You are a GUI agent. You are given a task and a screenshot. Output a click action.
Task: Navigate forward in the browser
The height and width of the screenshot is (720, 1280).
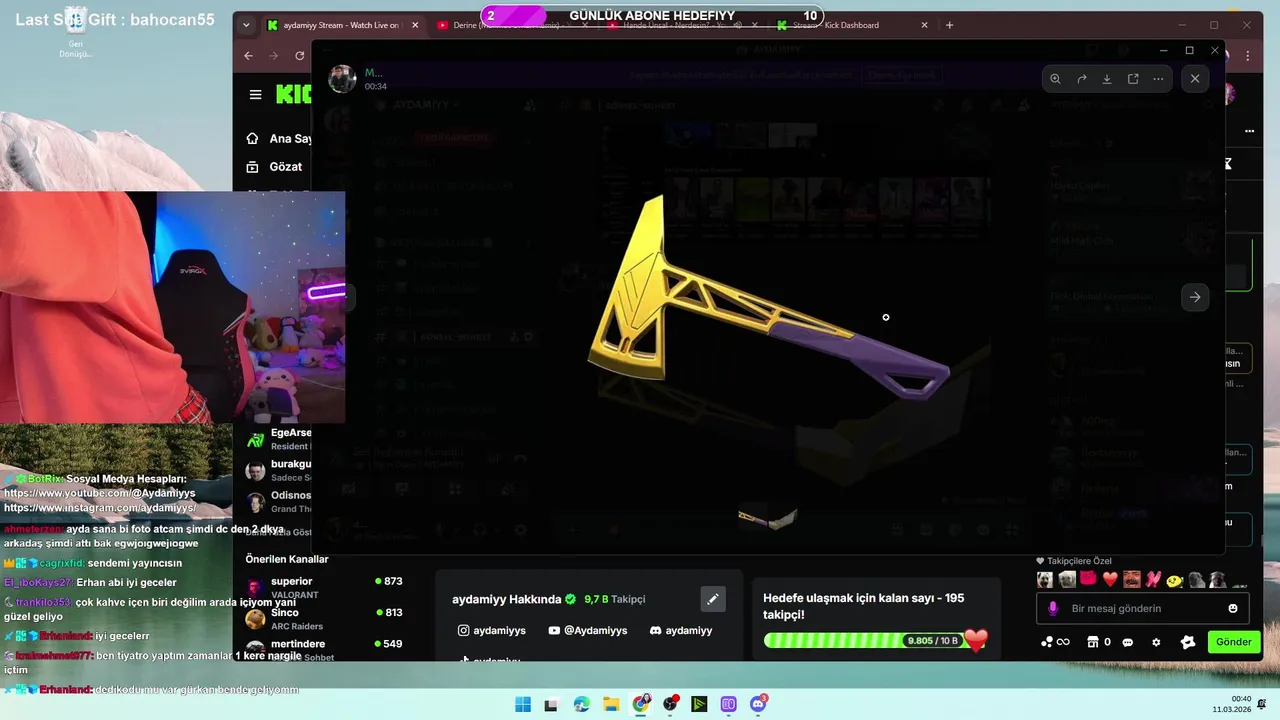(275, 56)
